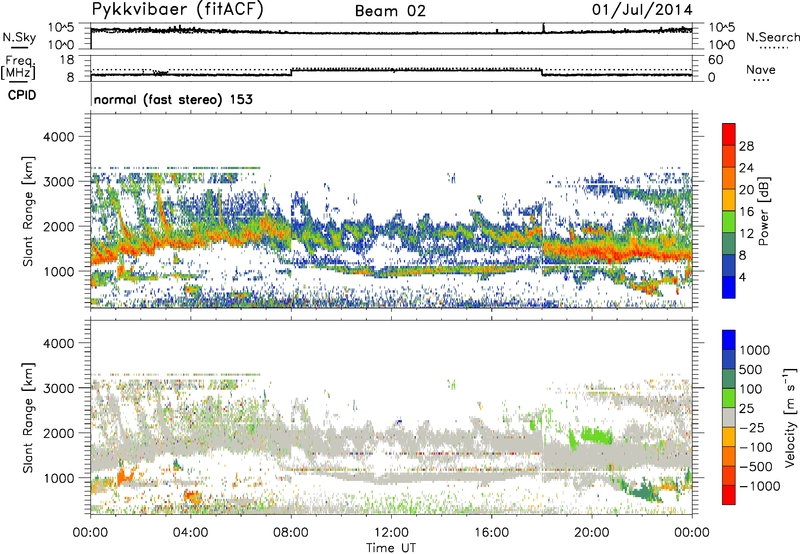The width and height of the screenshot is (800, 554).
Task: Click the "Power [dB]" color bar title
Action: [x=764, y=211]
